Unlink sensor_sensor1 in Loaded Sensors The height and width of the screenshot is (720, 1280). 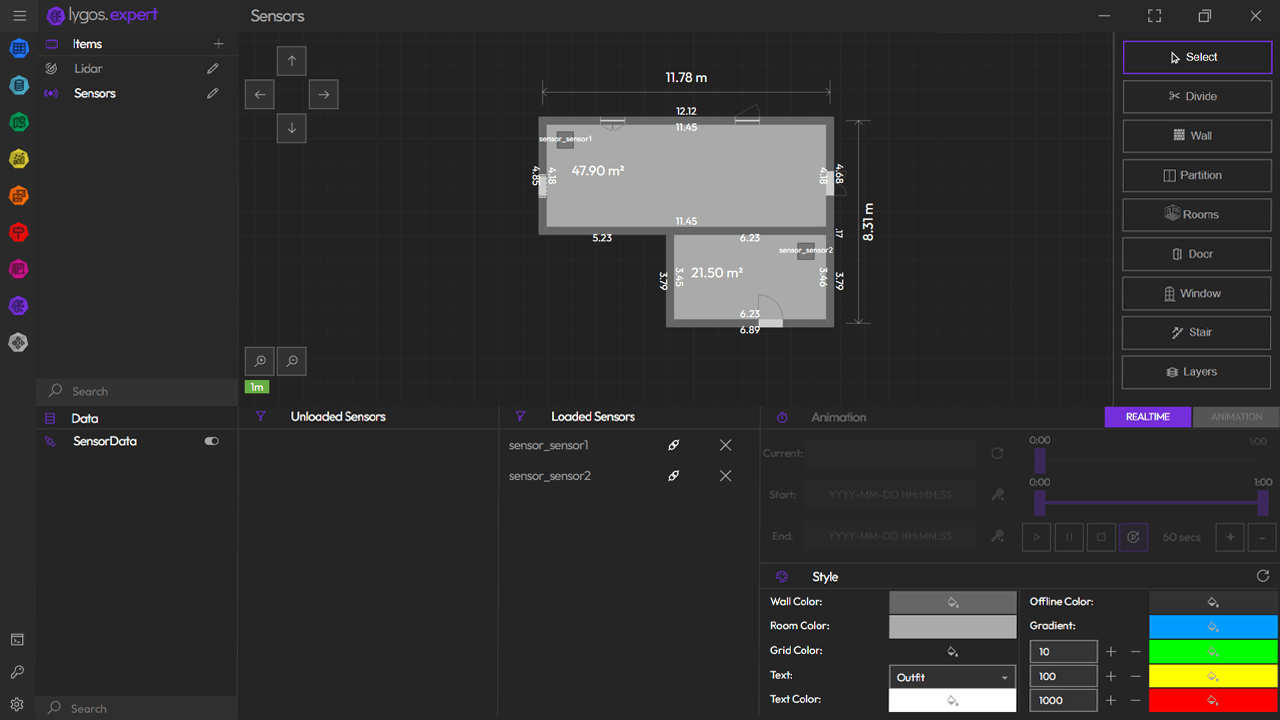[x=674, y=445]
